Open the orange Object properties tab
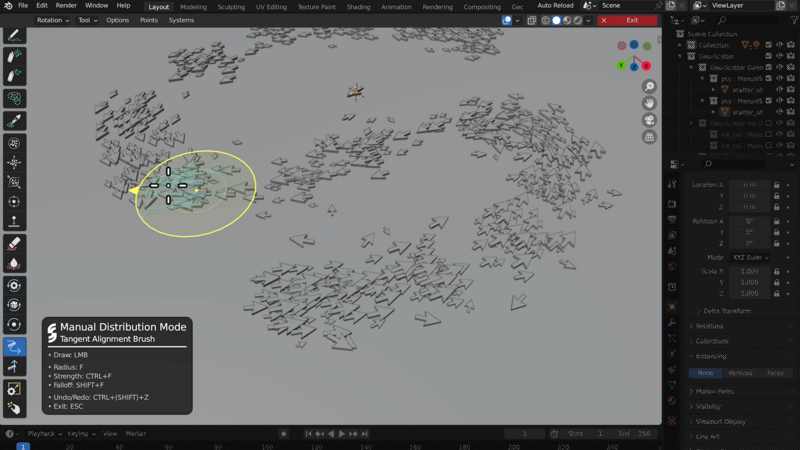Viewport: 800px width, 450px height. tap(672, 307)
